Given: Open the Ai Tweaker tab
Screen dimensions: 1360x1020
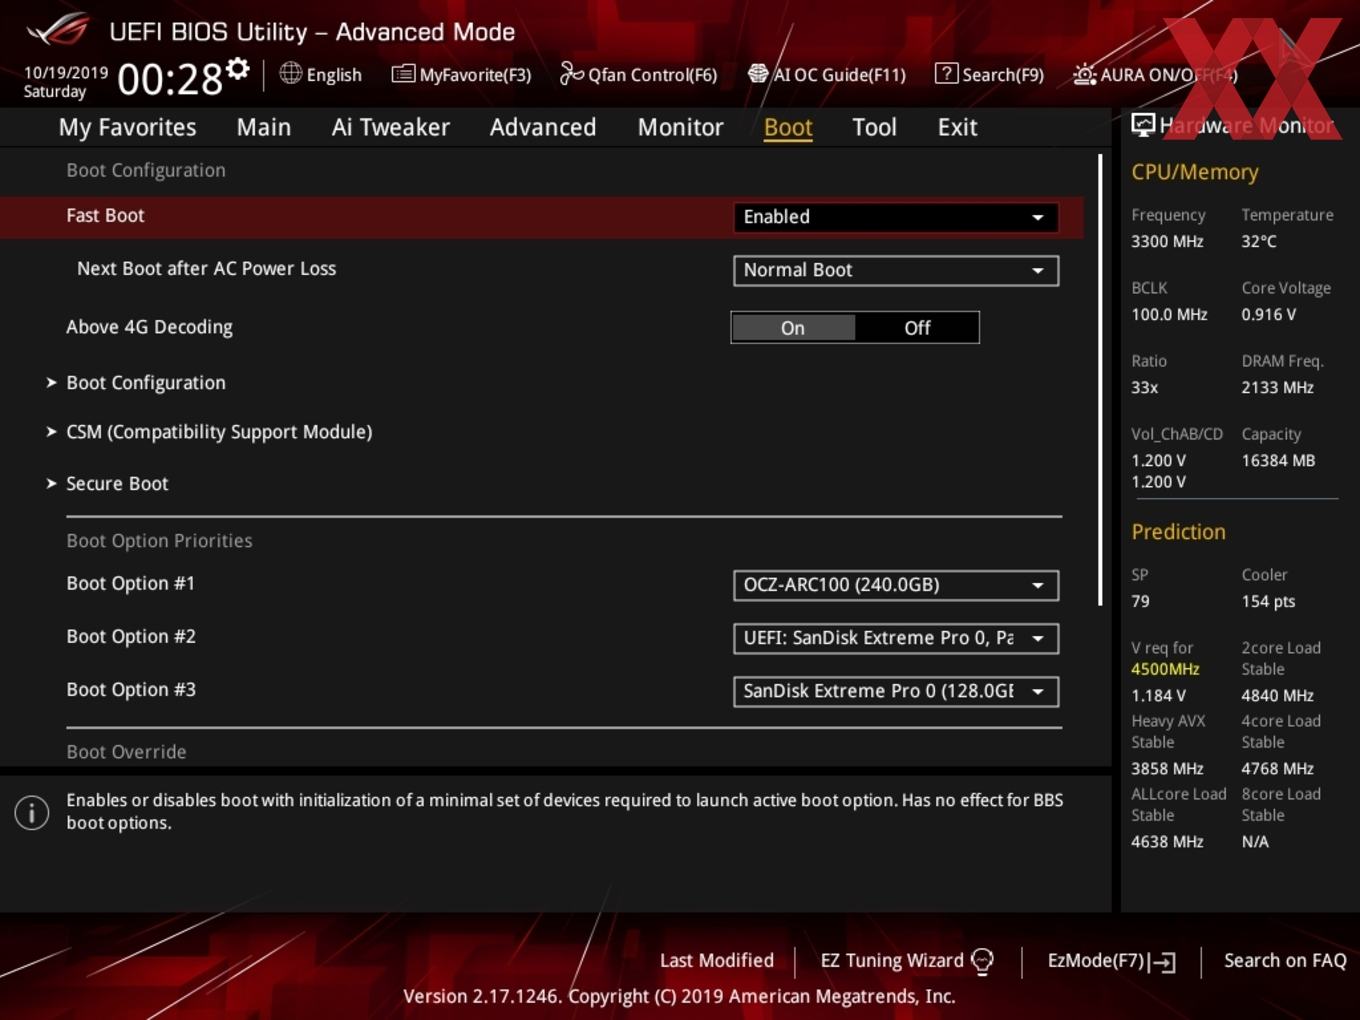Looking at the screenshot, I should (x=391, y=127).
